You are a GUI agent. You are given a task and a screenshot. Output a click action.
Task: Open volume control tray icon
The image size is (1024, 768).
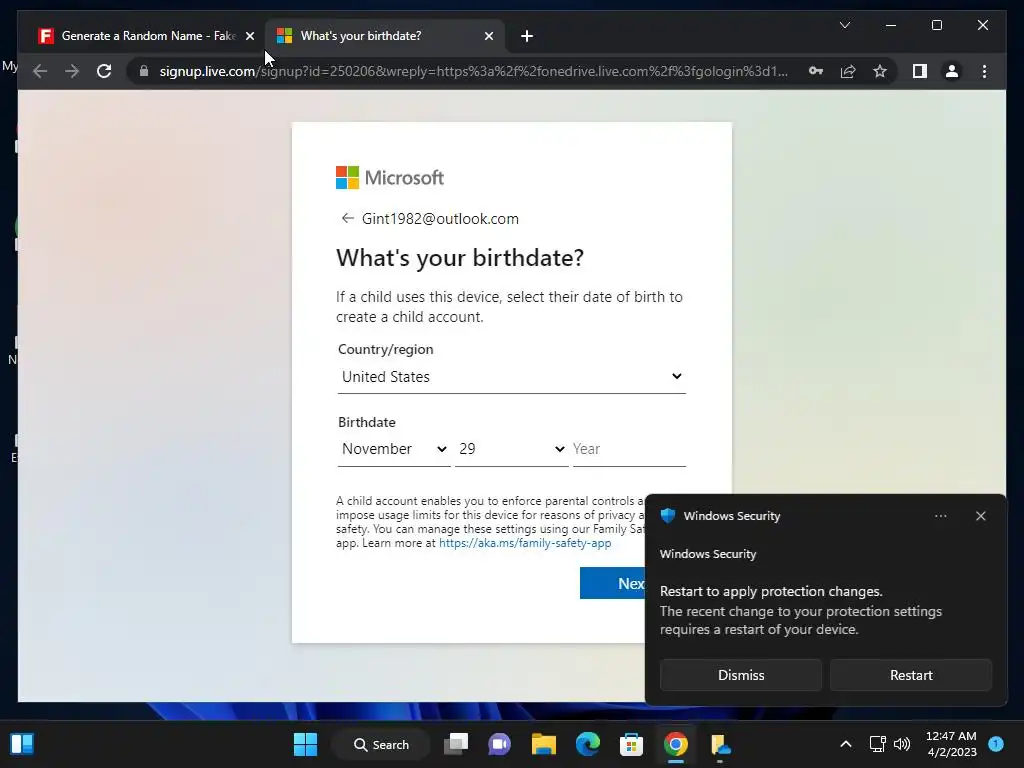(x=902, y=744)
